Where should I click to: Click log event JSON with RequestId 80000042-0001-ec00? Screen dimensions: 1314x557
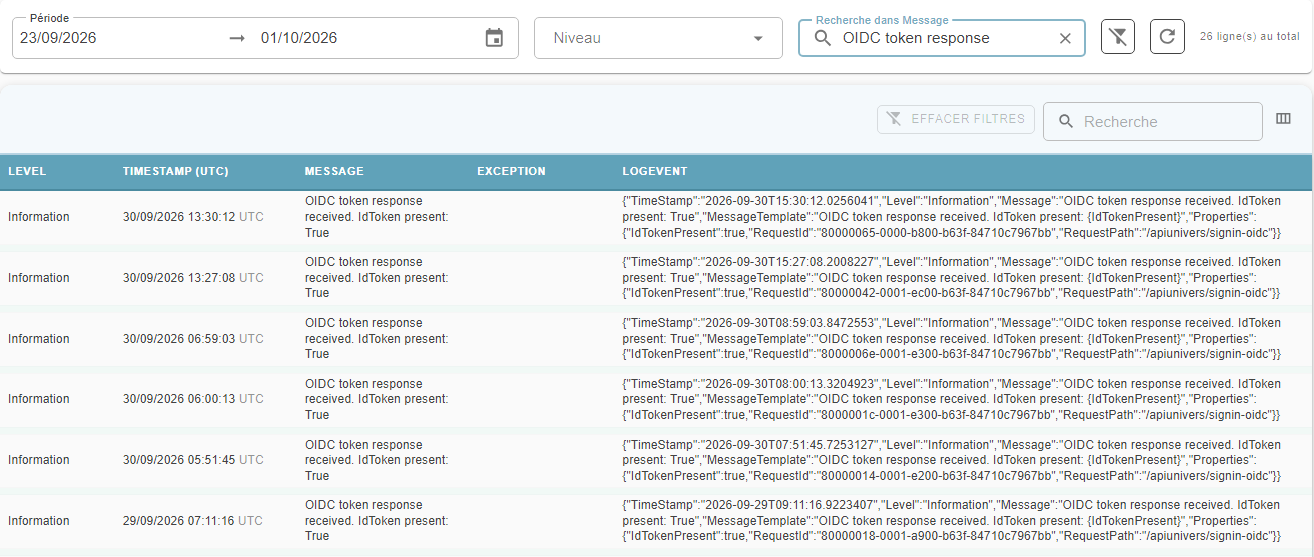952,278
